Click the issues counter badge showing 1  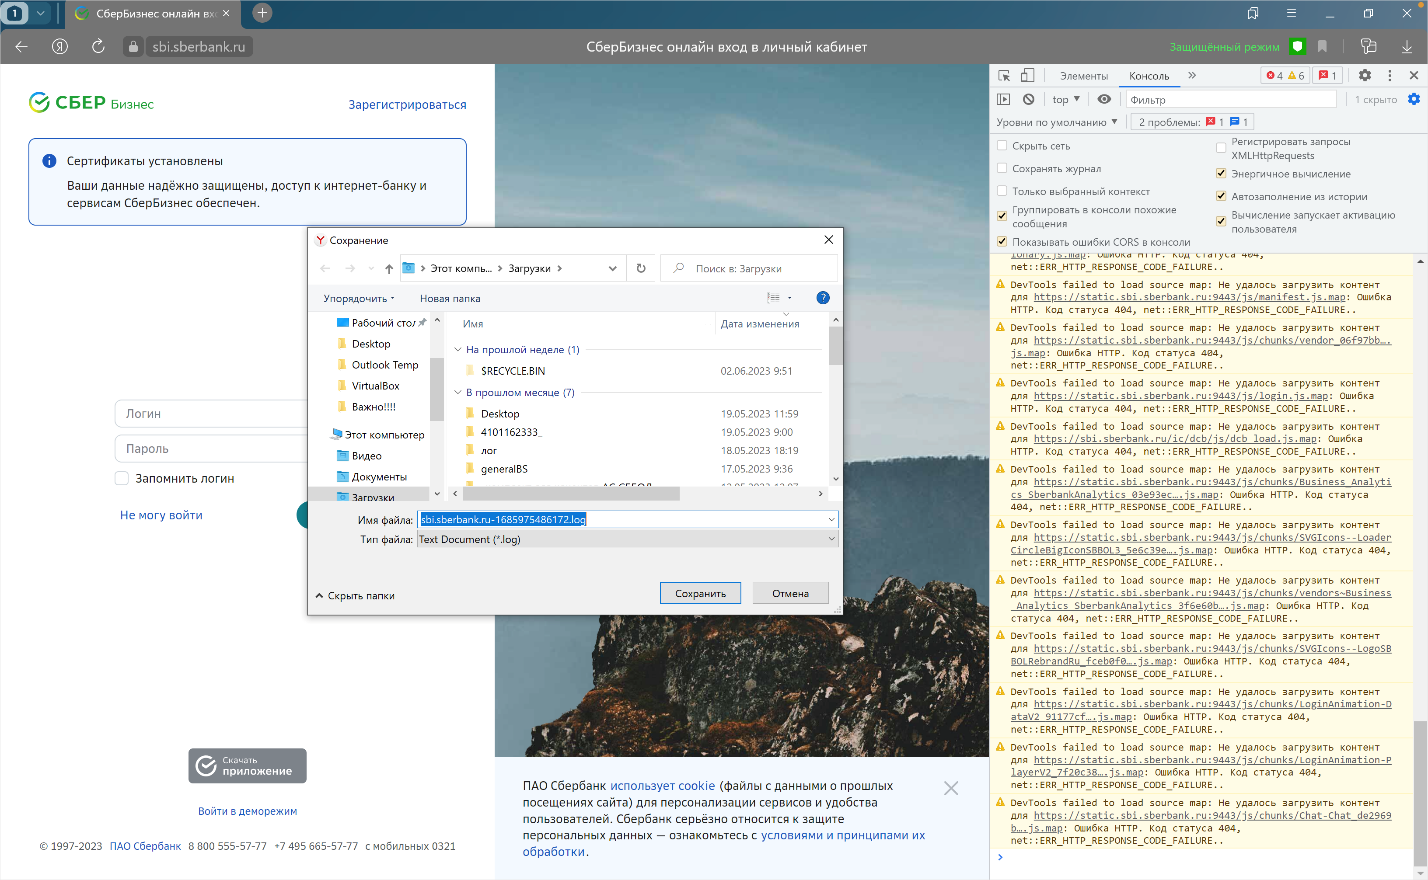point(1328,76)
